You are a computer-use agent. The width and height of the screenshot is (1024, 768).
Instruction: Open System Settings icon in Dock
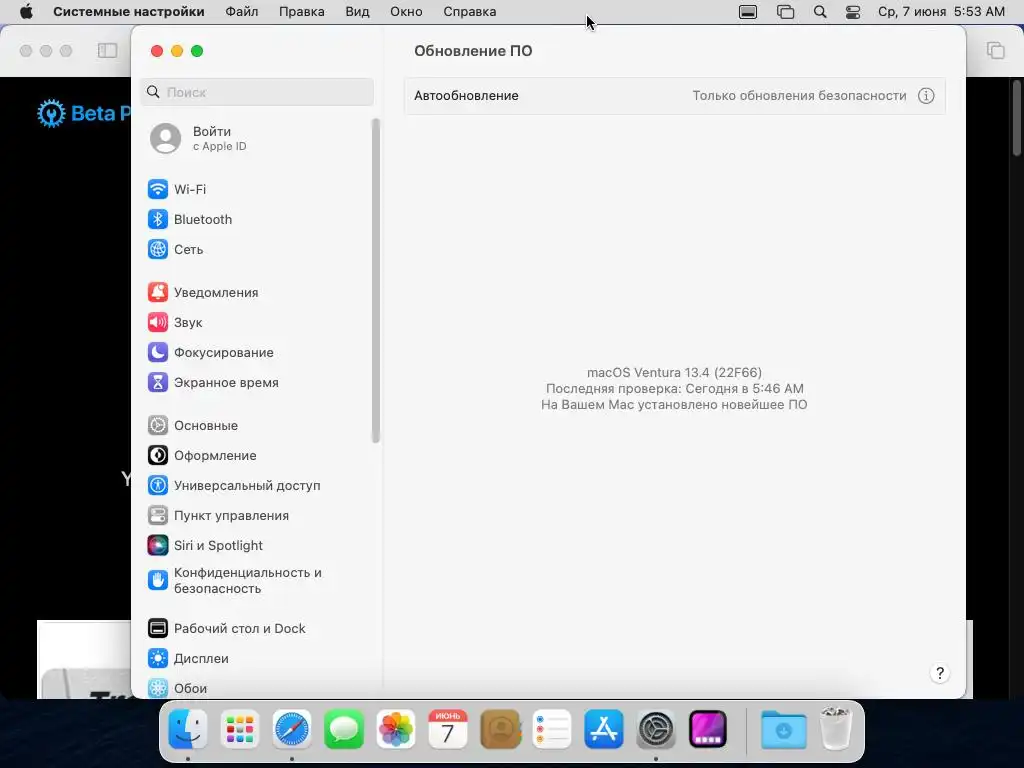point(656,729)
